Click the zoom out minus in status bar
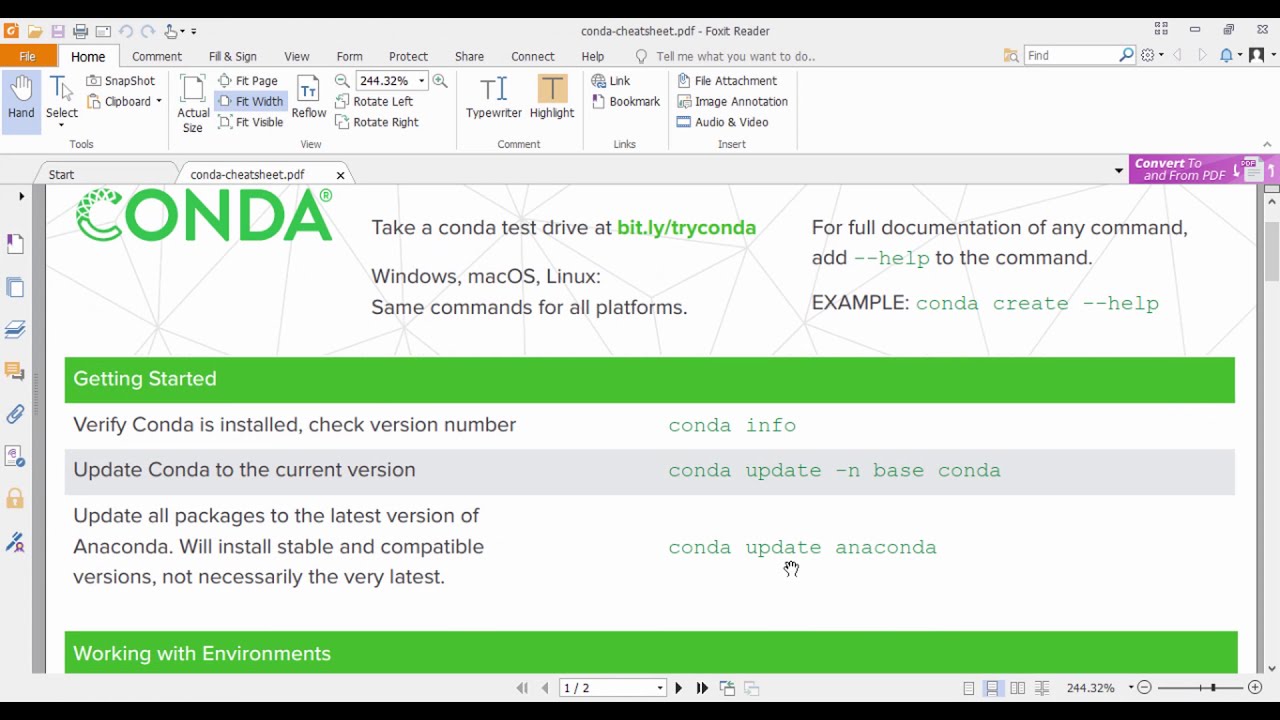This screenshot has height=720, width=1280. [x=1145, y=688]
